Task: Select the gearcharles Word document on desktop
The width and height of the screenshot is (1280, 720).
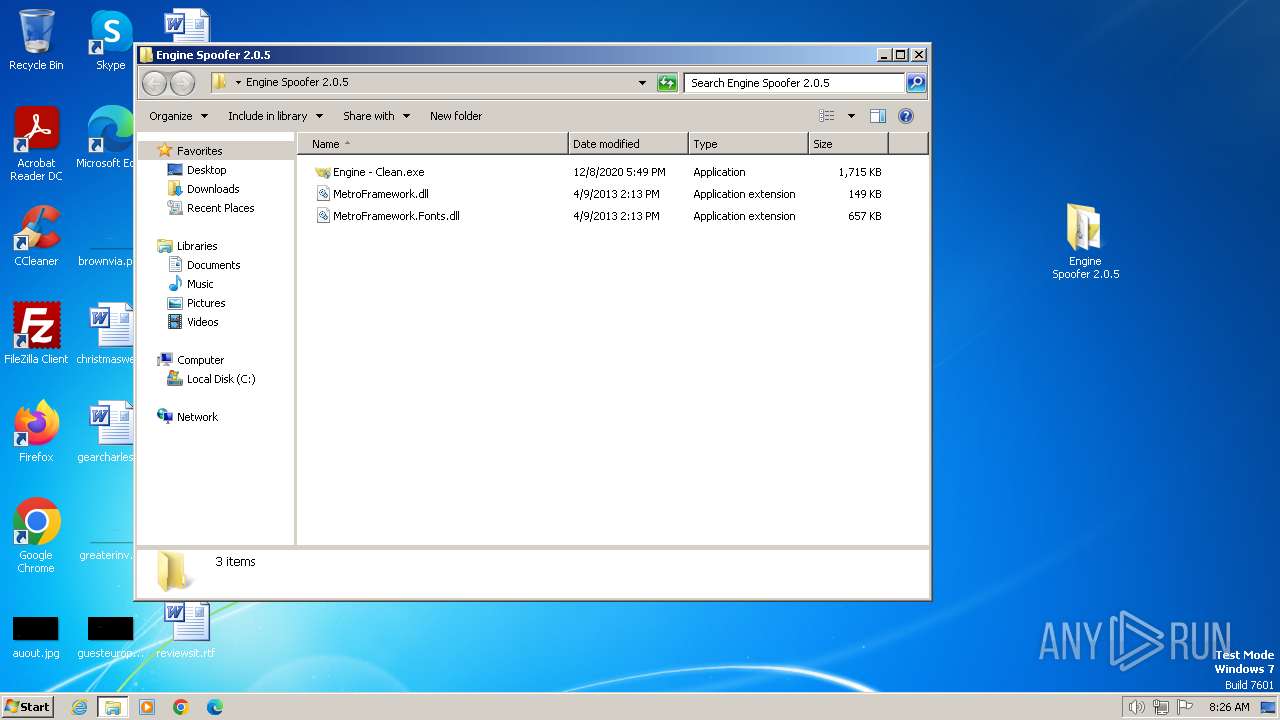Action: point(106,432)
